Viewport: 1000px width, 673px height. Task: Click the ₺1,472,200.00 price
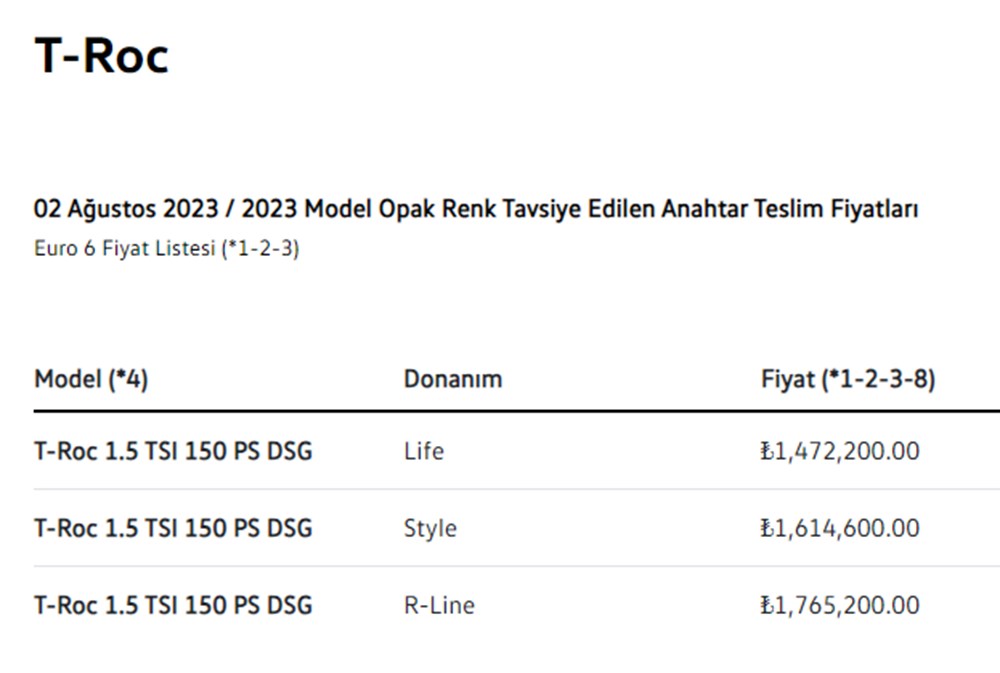pos(840,451)
